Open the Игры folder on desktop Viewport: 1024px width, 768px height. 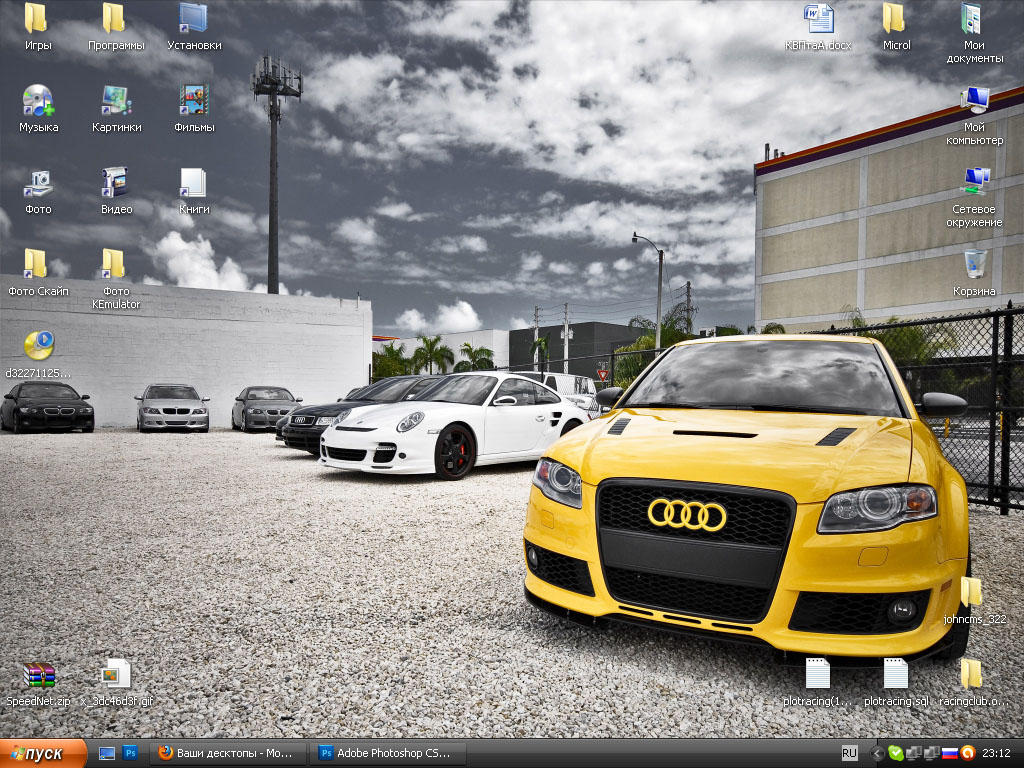pos(37,18)
